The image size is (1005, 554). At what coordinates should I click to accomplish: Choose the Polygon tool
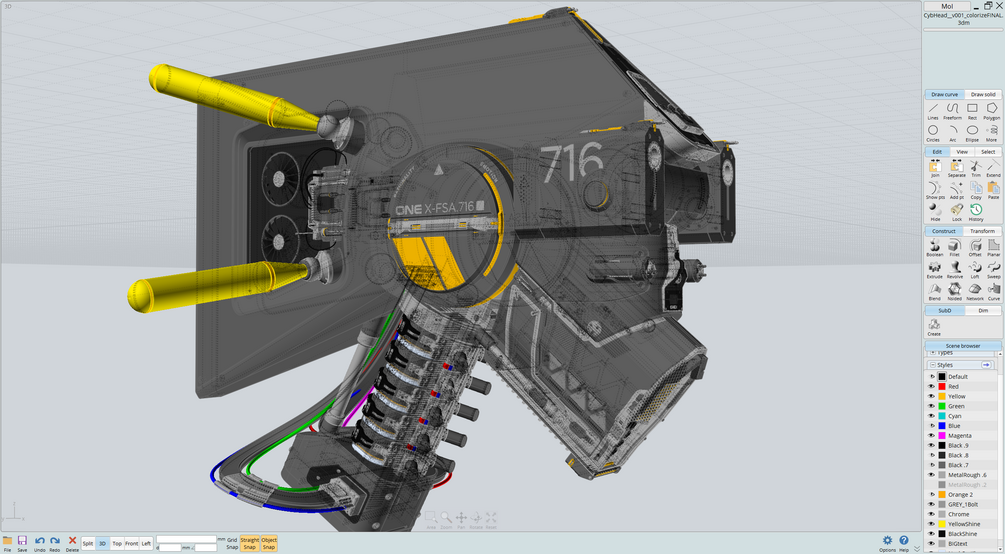(x=992, y=112)
